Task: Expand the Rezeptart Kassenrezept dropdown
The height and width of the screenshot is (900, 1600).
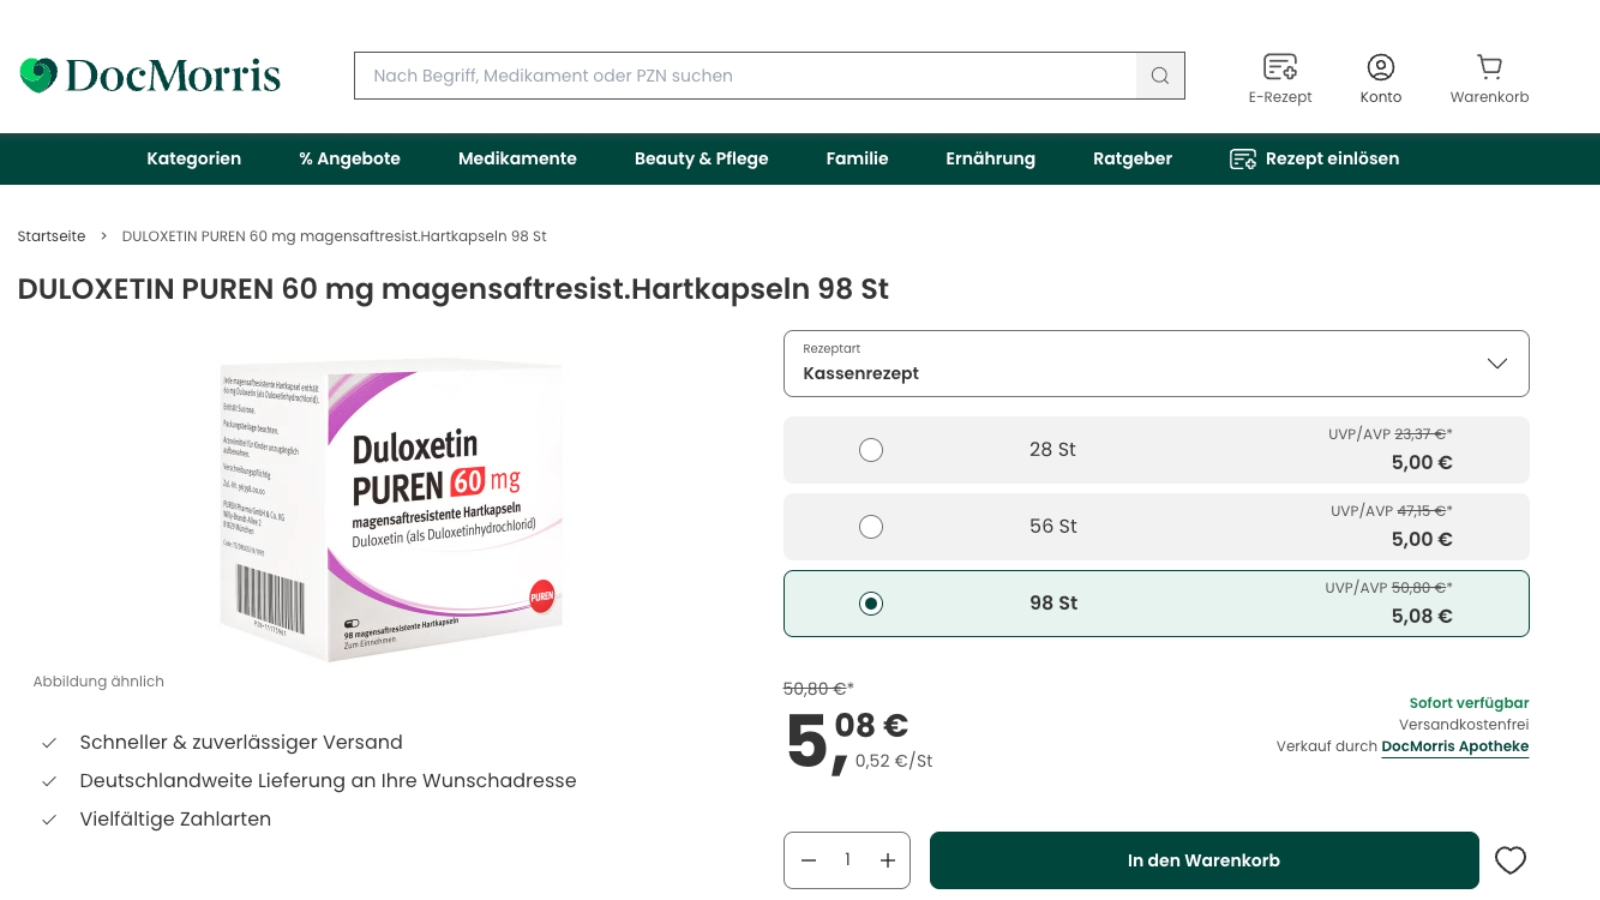Action: 1156,364
